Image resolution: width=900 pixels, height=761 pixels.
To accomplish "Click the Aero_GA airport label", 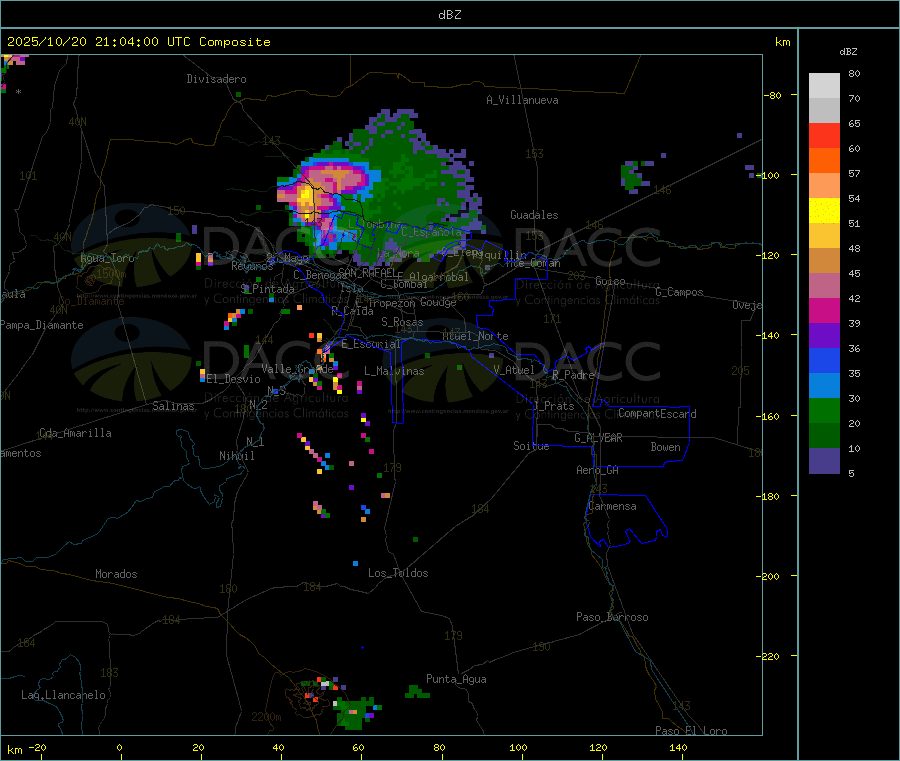I will point(597,470).
